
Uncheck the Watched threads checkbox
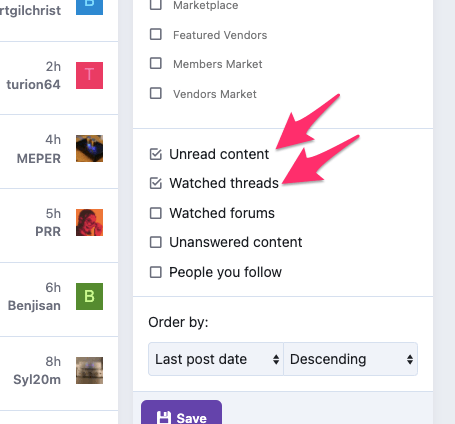156,183
